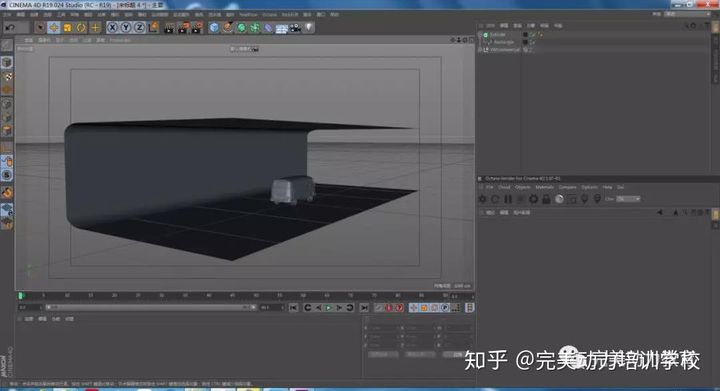Screen dimensions: 720x391
Task: Open the coordinates size-mode dropdown
Action: pyautogui.click(x=420, y=354)
